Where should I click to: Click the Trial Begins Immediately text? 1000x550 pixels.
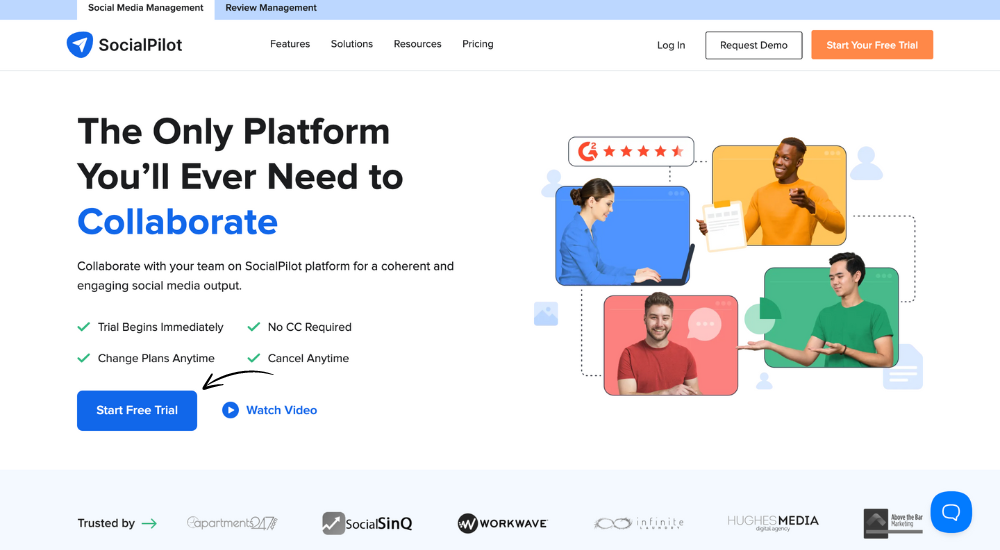160,327
